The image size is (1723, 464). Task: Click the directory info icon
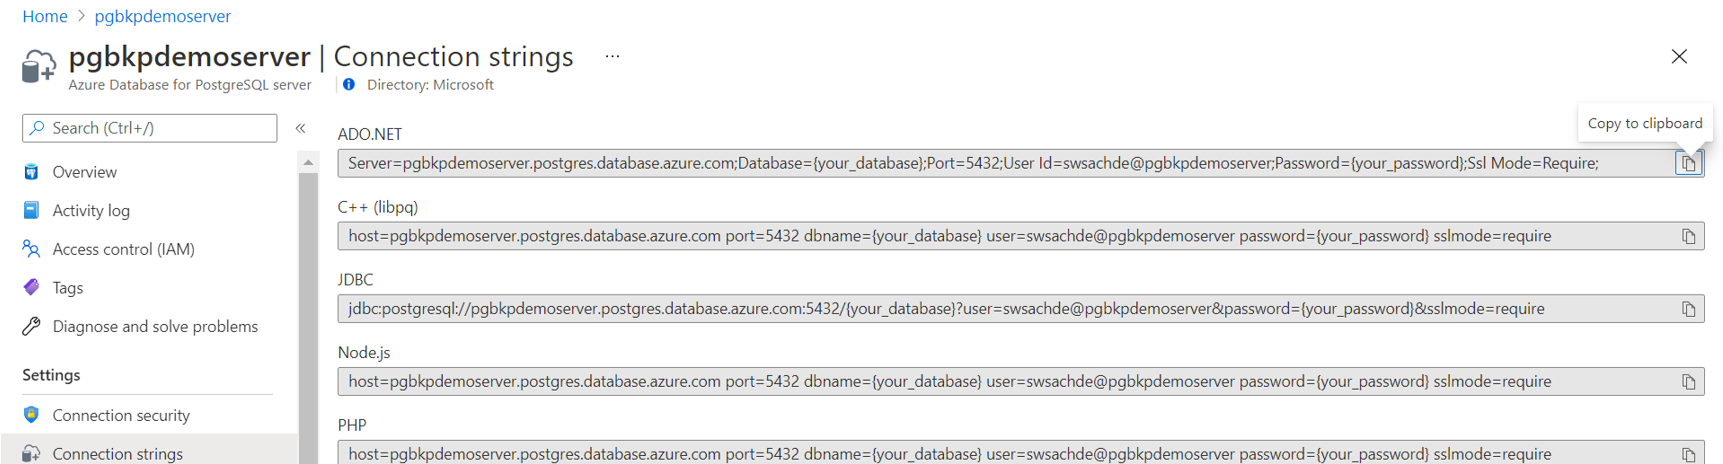click(x=349, y=85)
